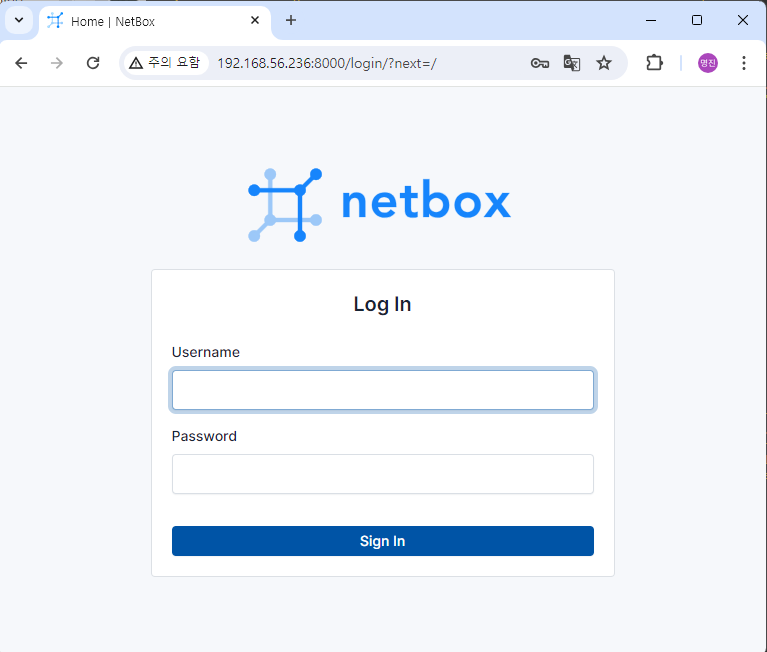Image resolution: width=767 pixels, height=652 pixels.
Task: Focus the Password input field
Action: [383, 474]
